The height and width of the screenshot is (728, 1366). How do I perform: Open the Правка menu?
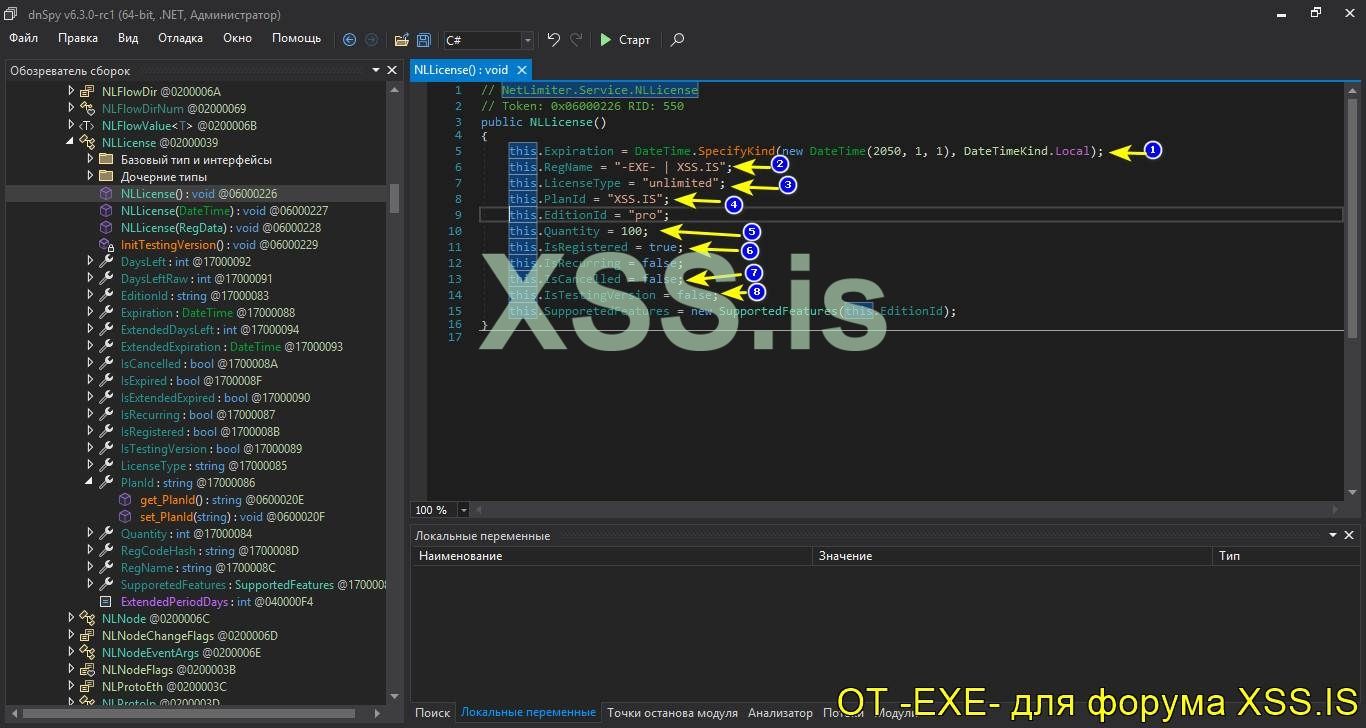click(x=78, y=38)
